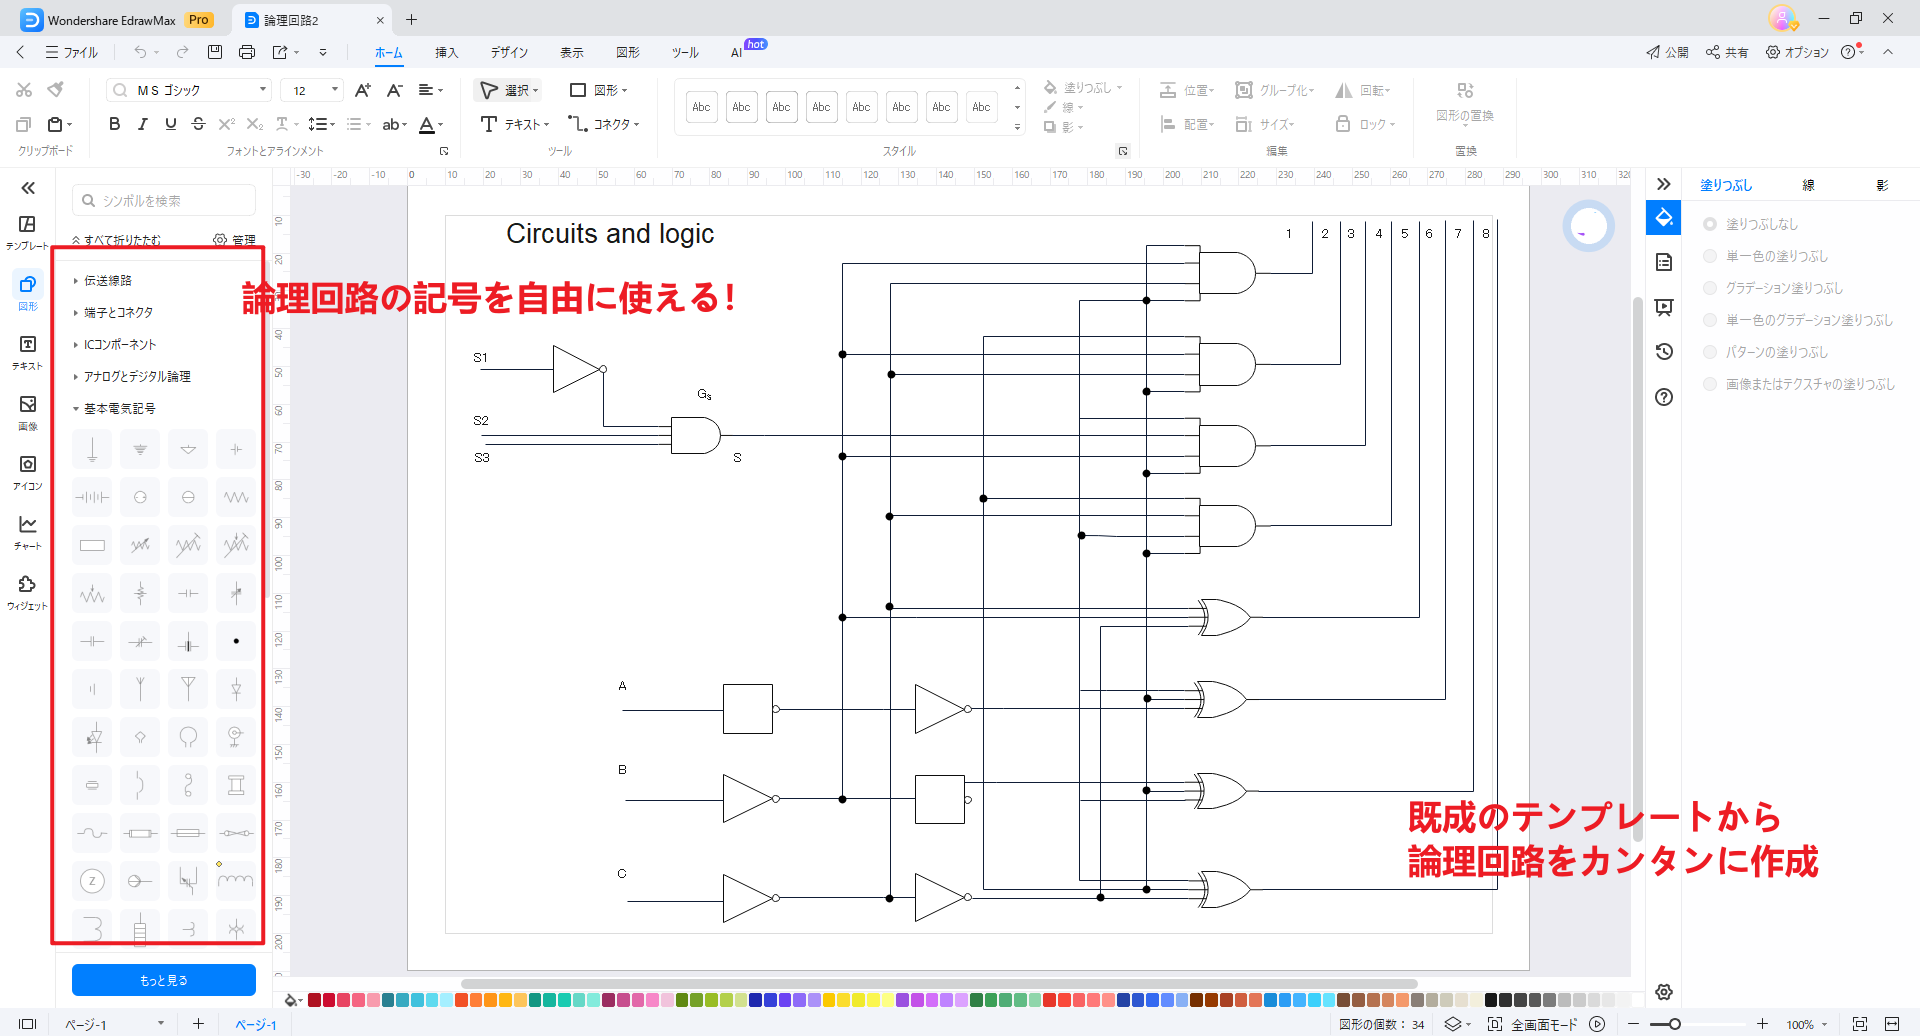Select 画像またはテクスチャの塗りつぶし option
The height and width of the screenshot is (1036, 1920).
coord(1710,384)
